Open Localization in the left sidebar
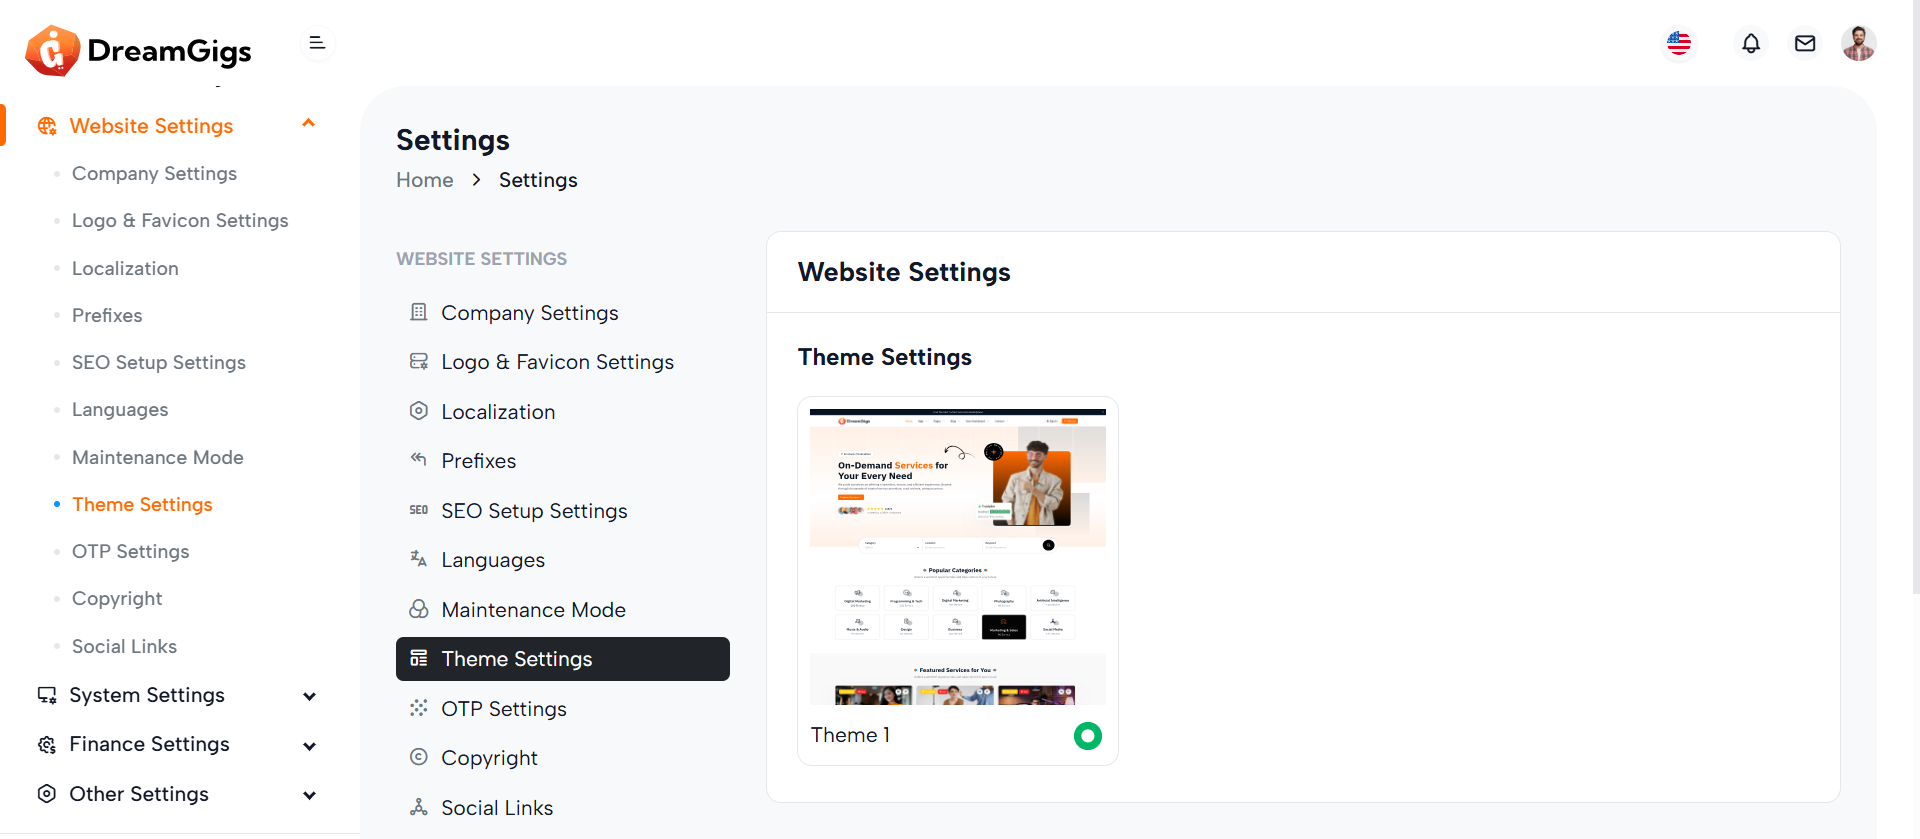The width and height of the screenshot is (1920, 839). (125, 268)
